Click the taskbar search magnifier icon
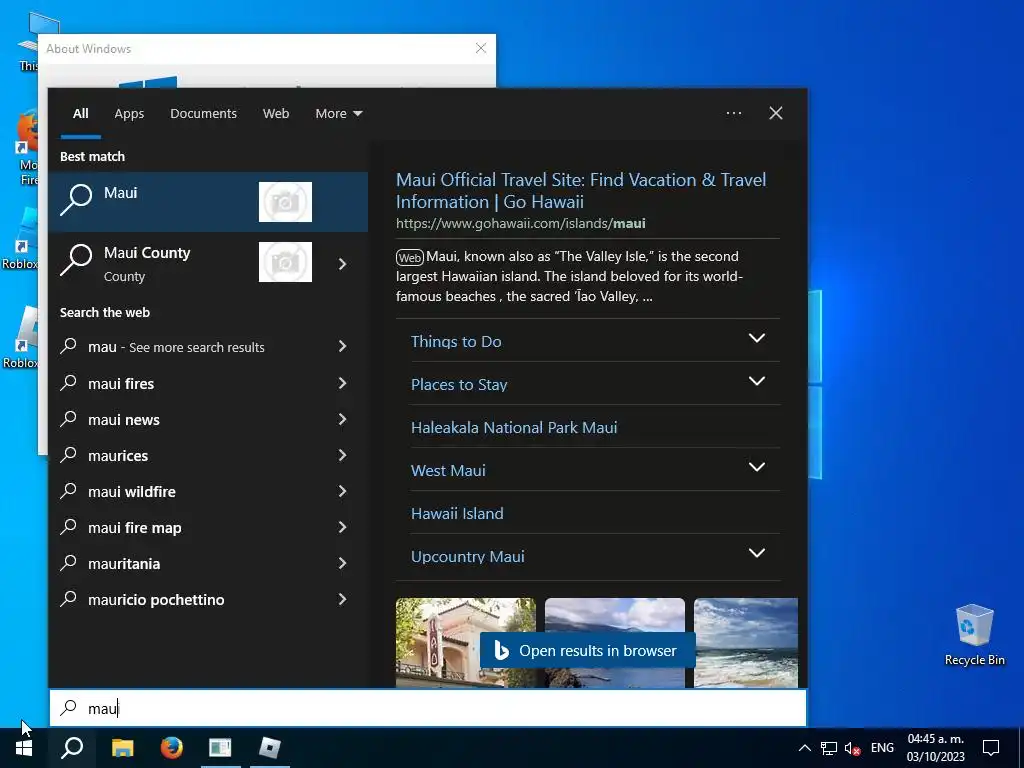Viewport: 1024px width, 768px height. coord(72,748)
